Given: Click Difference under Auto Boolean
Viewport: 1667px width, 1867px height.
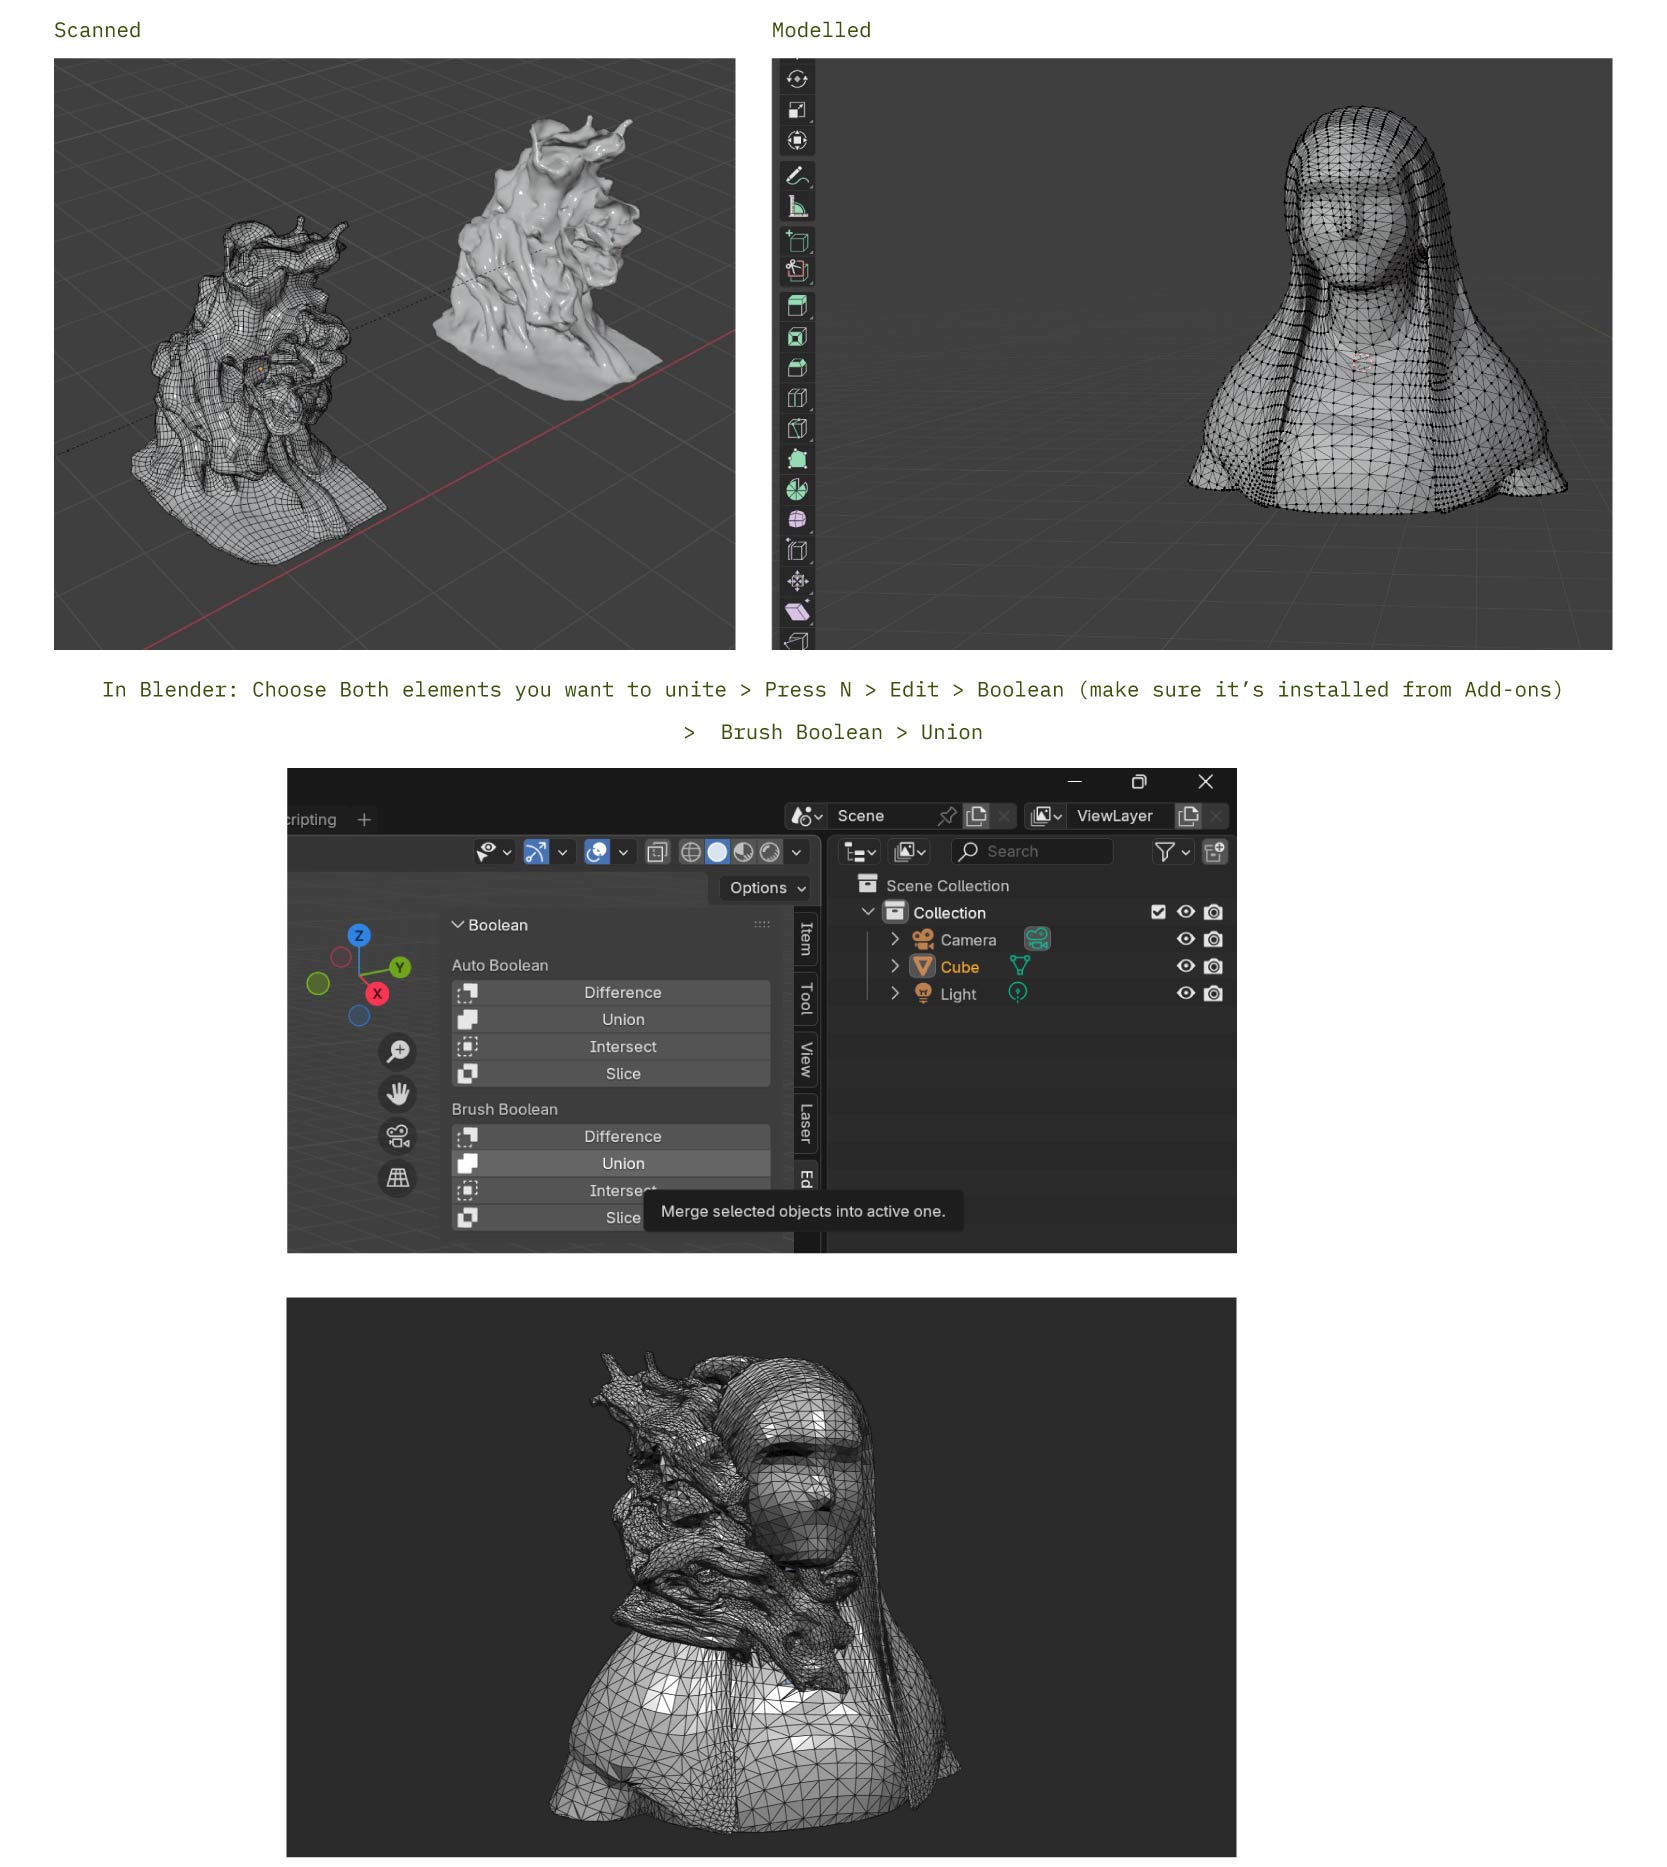Looking at the screenshot, I should [x=622, y=993].
